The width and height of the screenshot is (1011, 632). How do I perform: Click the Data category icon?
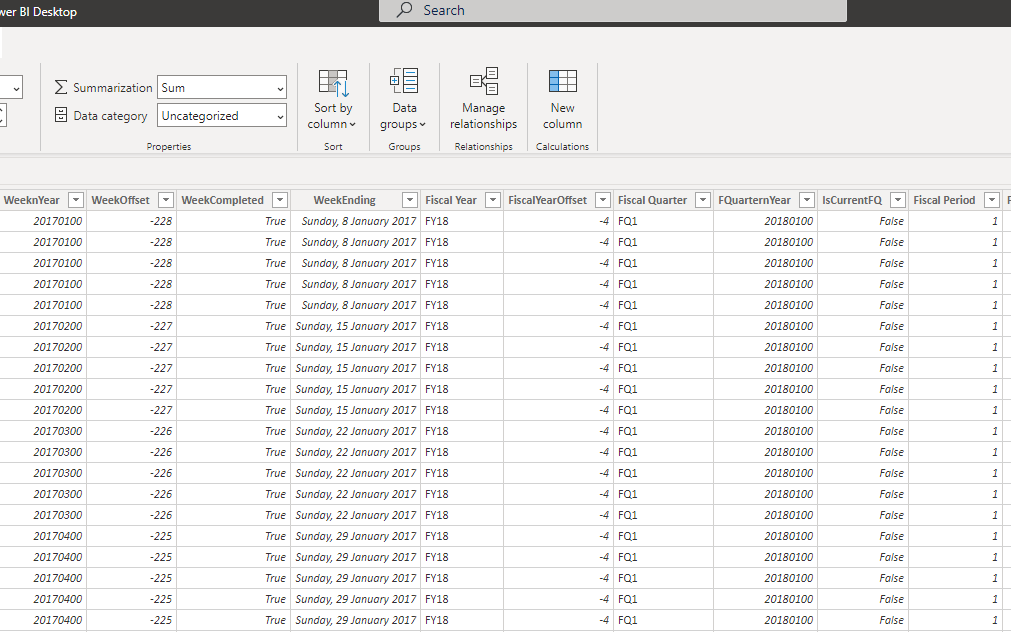click(61, 115)
